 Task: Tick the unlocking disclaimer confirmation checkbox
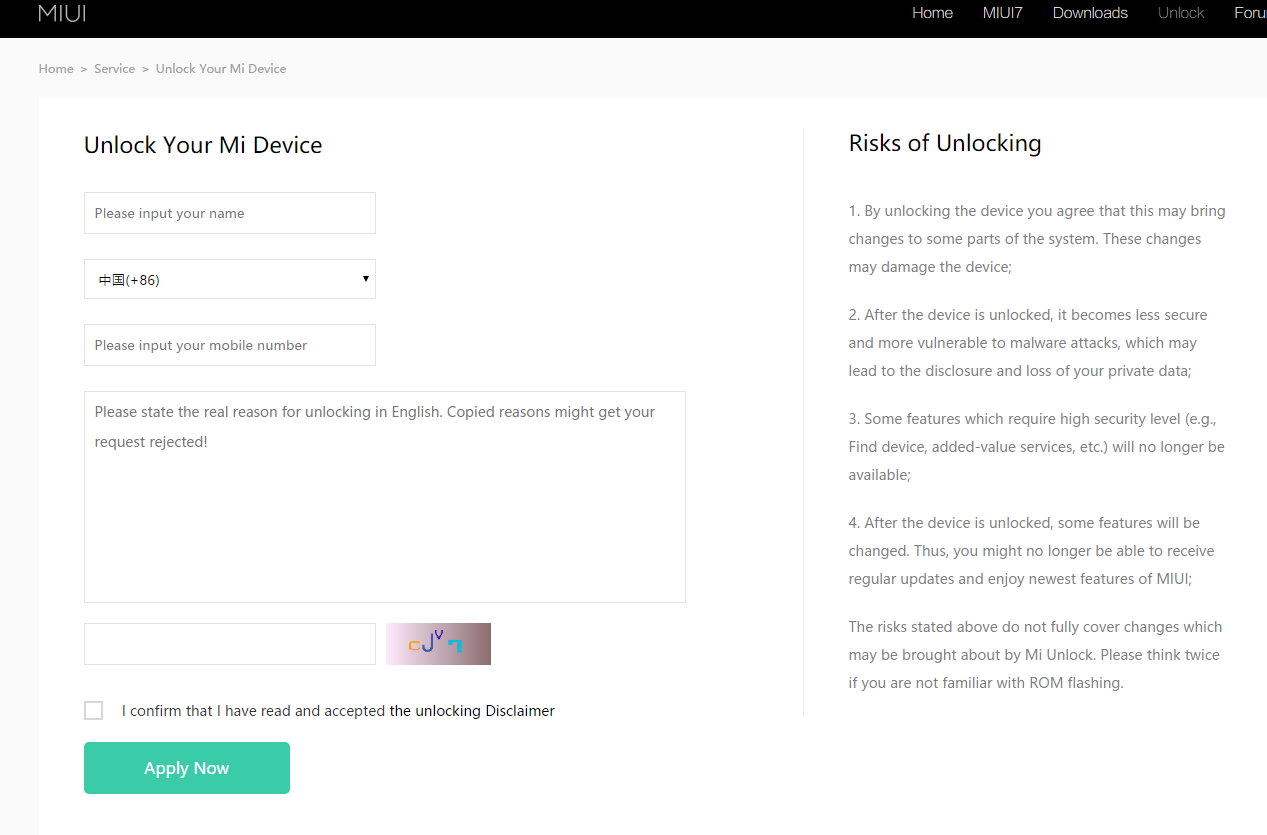(93, 710)
